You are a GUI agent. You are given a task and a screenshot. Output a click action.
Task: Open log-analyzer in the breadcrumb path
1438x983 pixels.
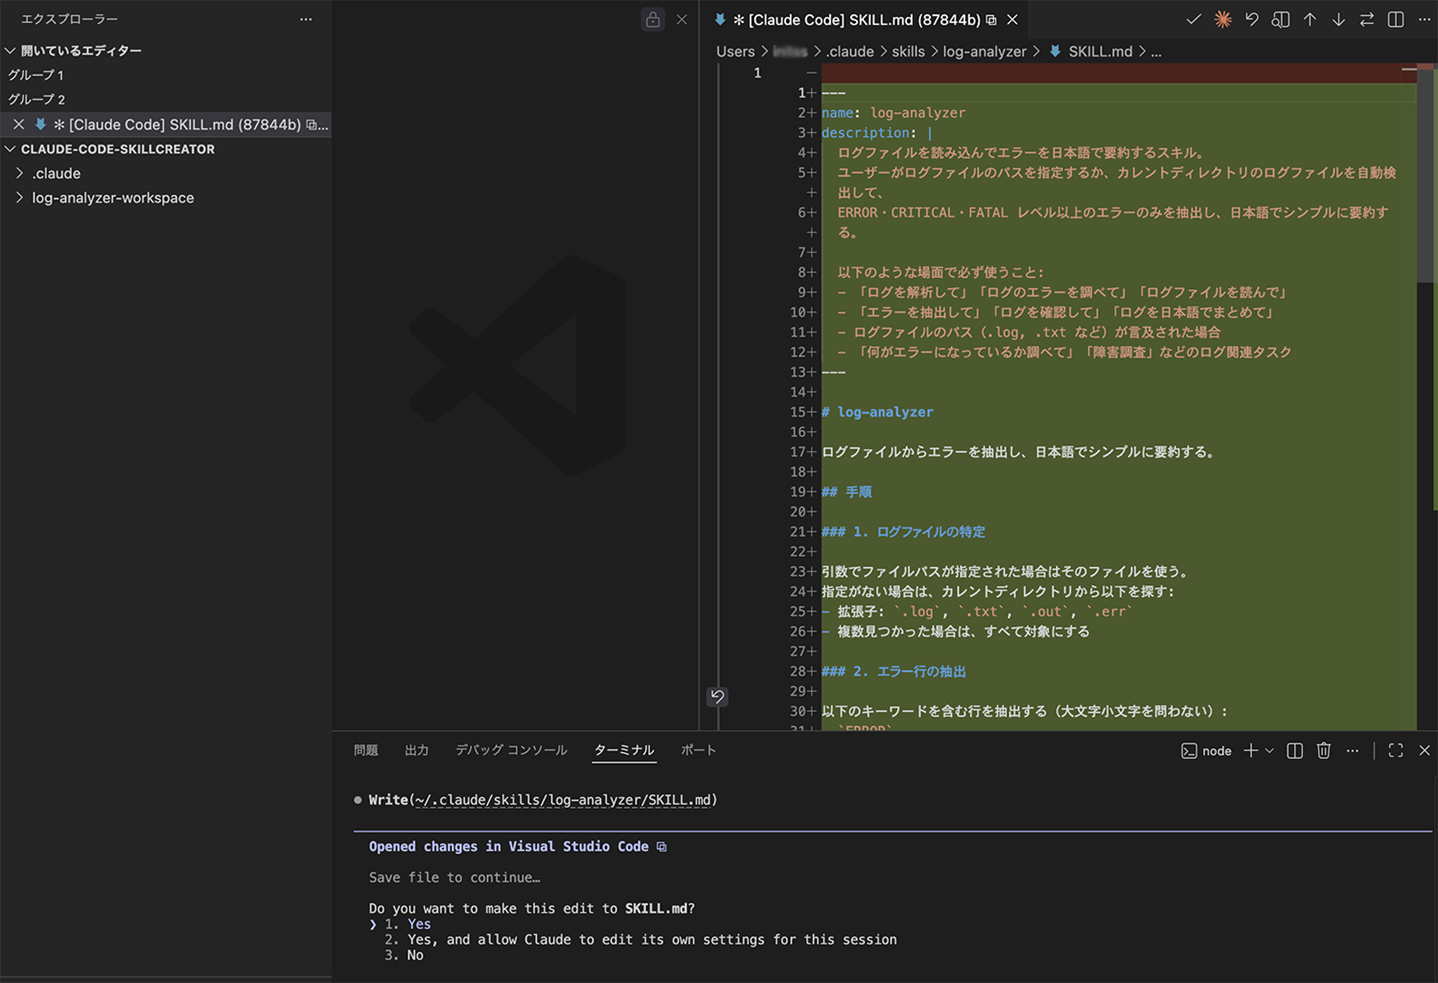(x=984, y=51)
